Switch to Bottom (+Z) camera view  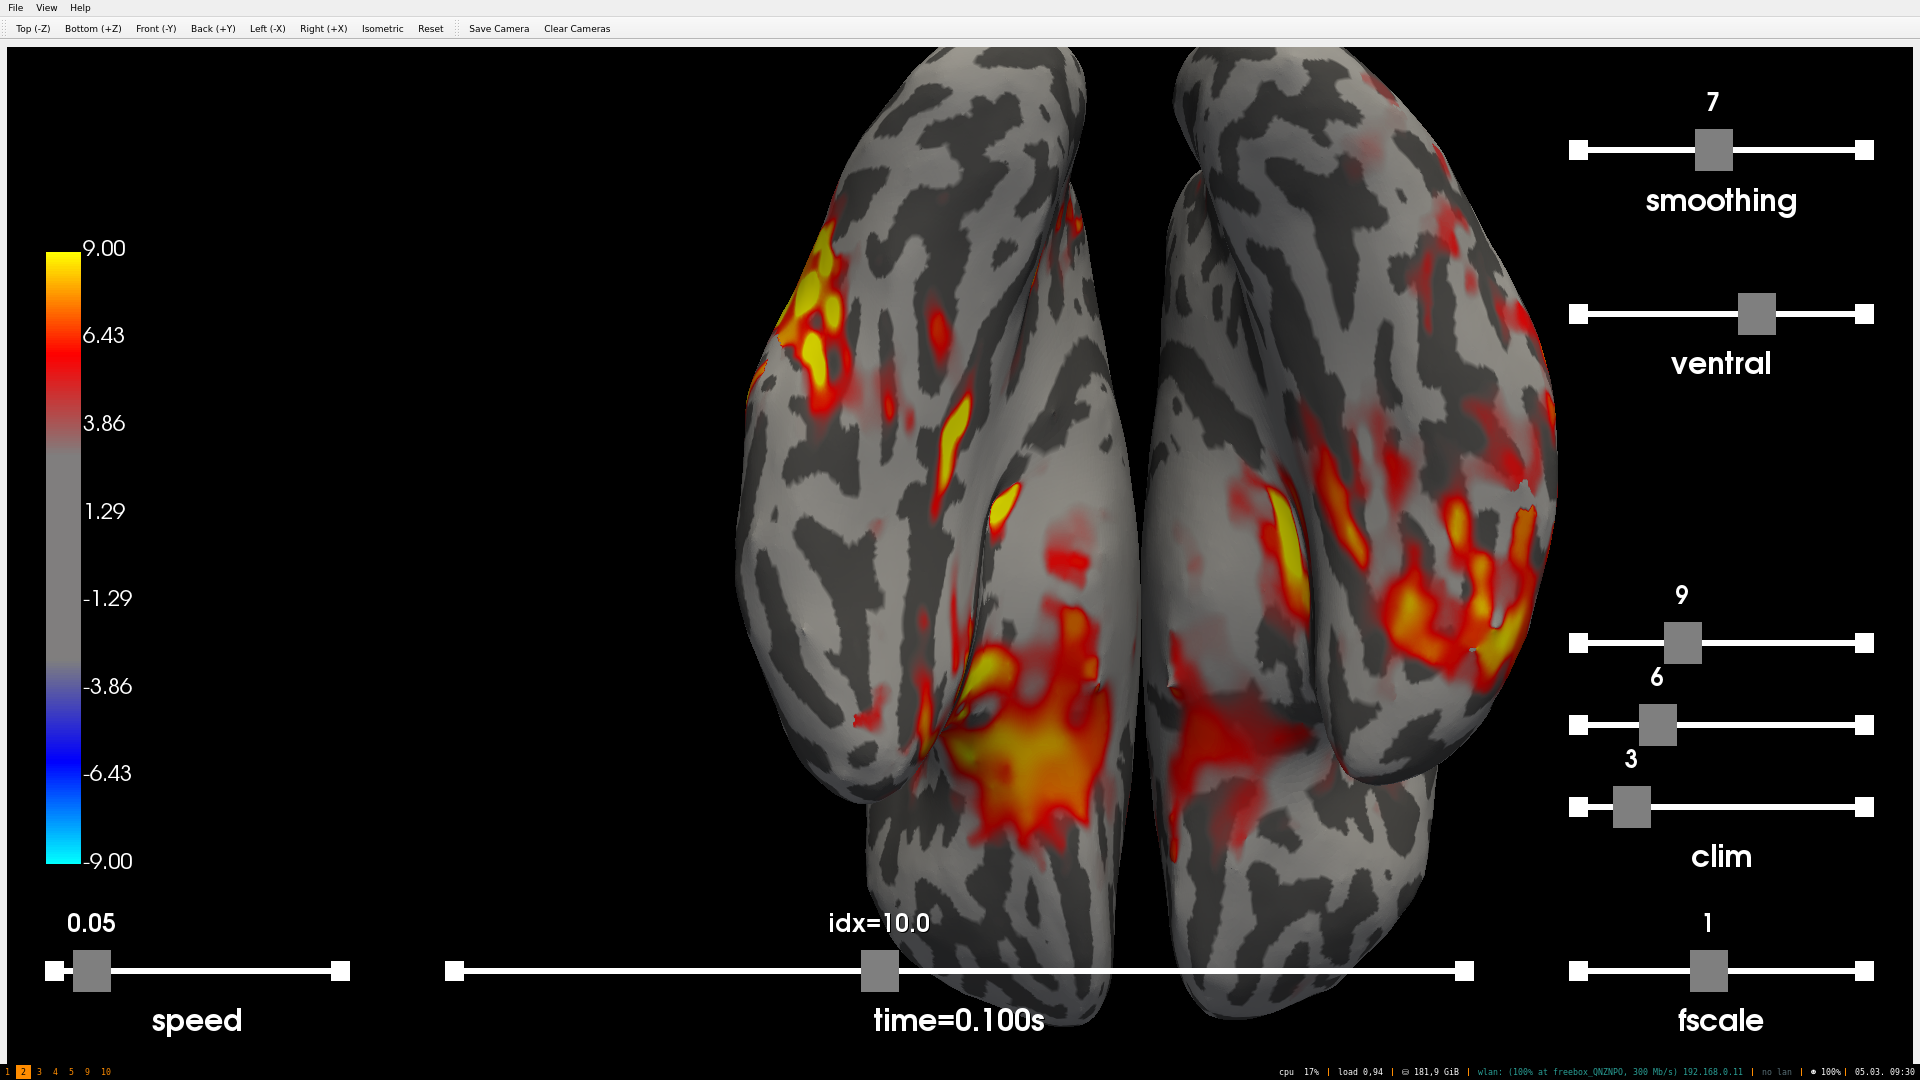click(x=93, y=29)
